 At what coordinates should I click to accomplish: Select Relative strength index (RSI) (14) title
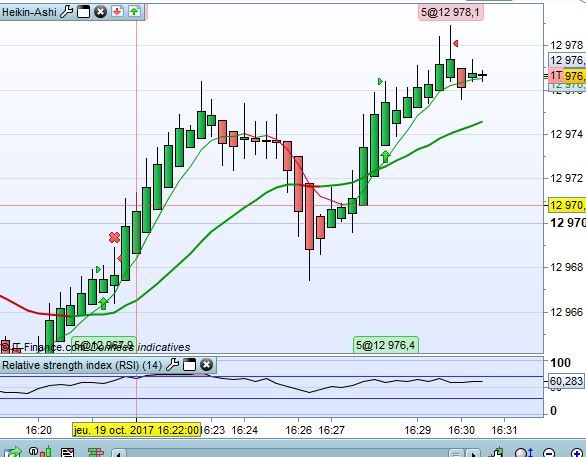pyautogui.click(x=82, y=365)
